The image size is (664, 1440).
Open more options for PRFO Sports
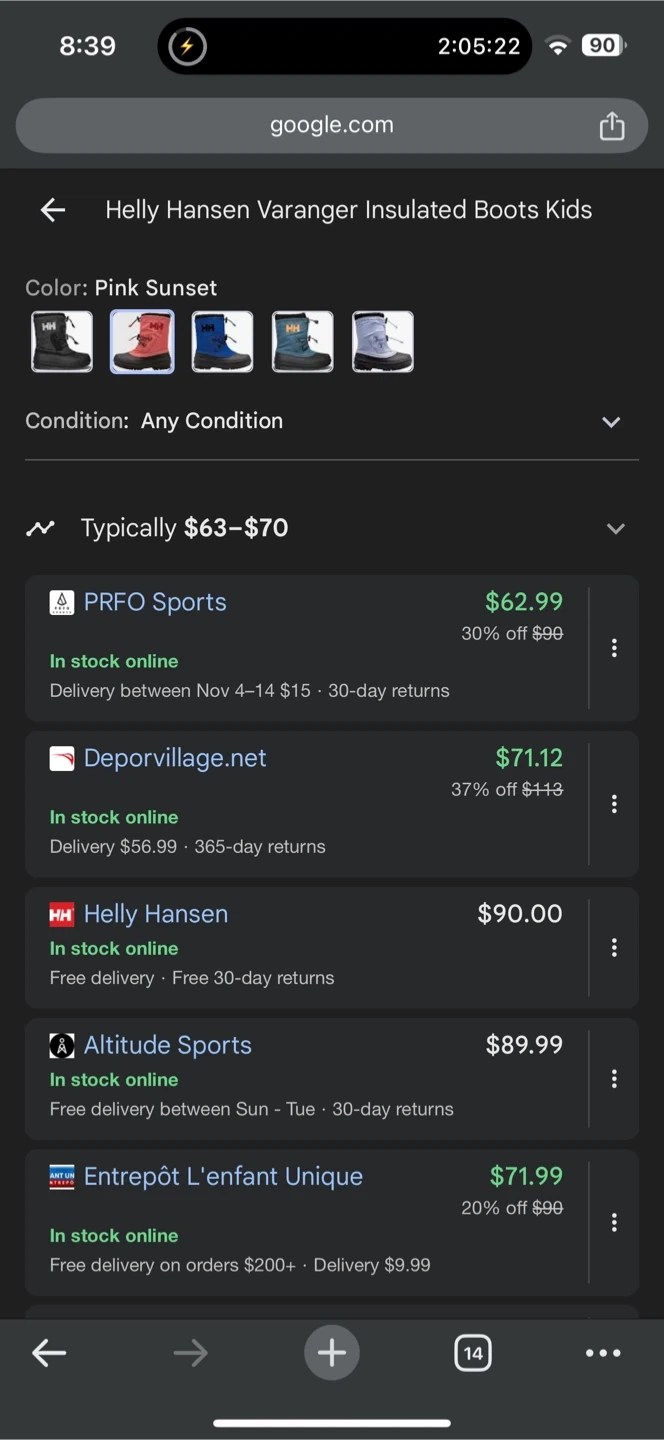pos(614,648)
